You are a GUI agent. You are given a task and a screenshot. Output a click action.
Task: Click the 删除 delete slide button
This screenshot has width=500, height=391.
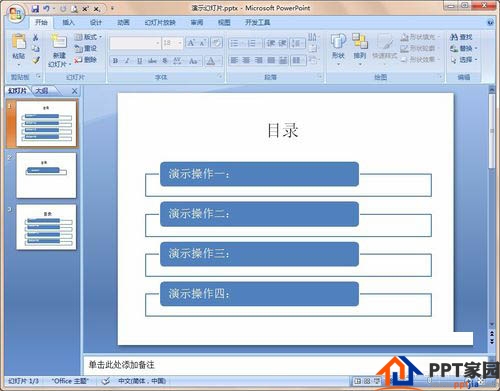pos(86,60)
